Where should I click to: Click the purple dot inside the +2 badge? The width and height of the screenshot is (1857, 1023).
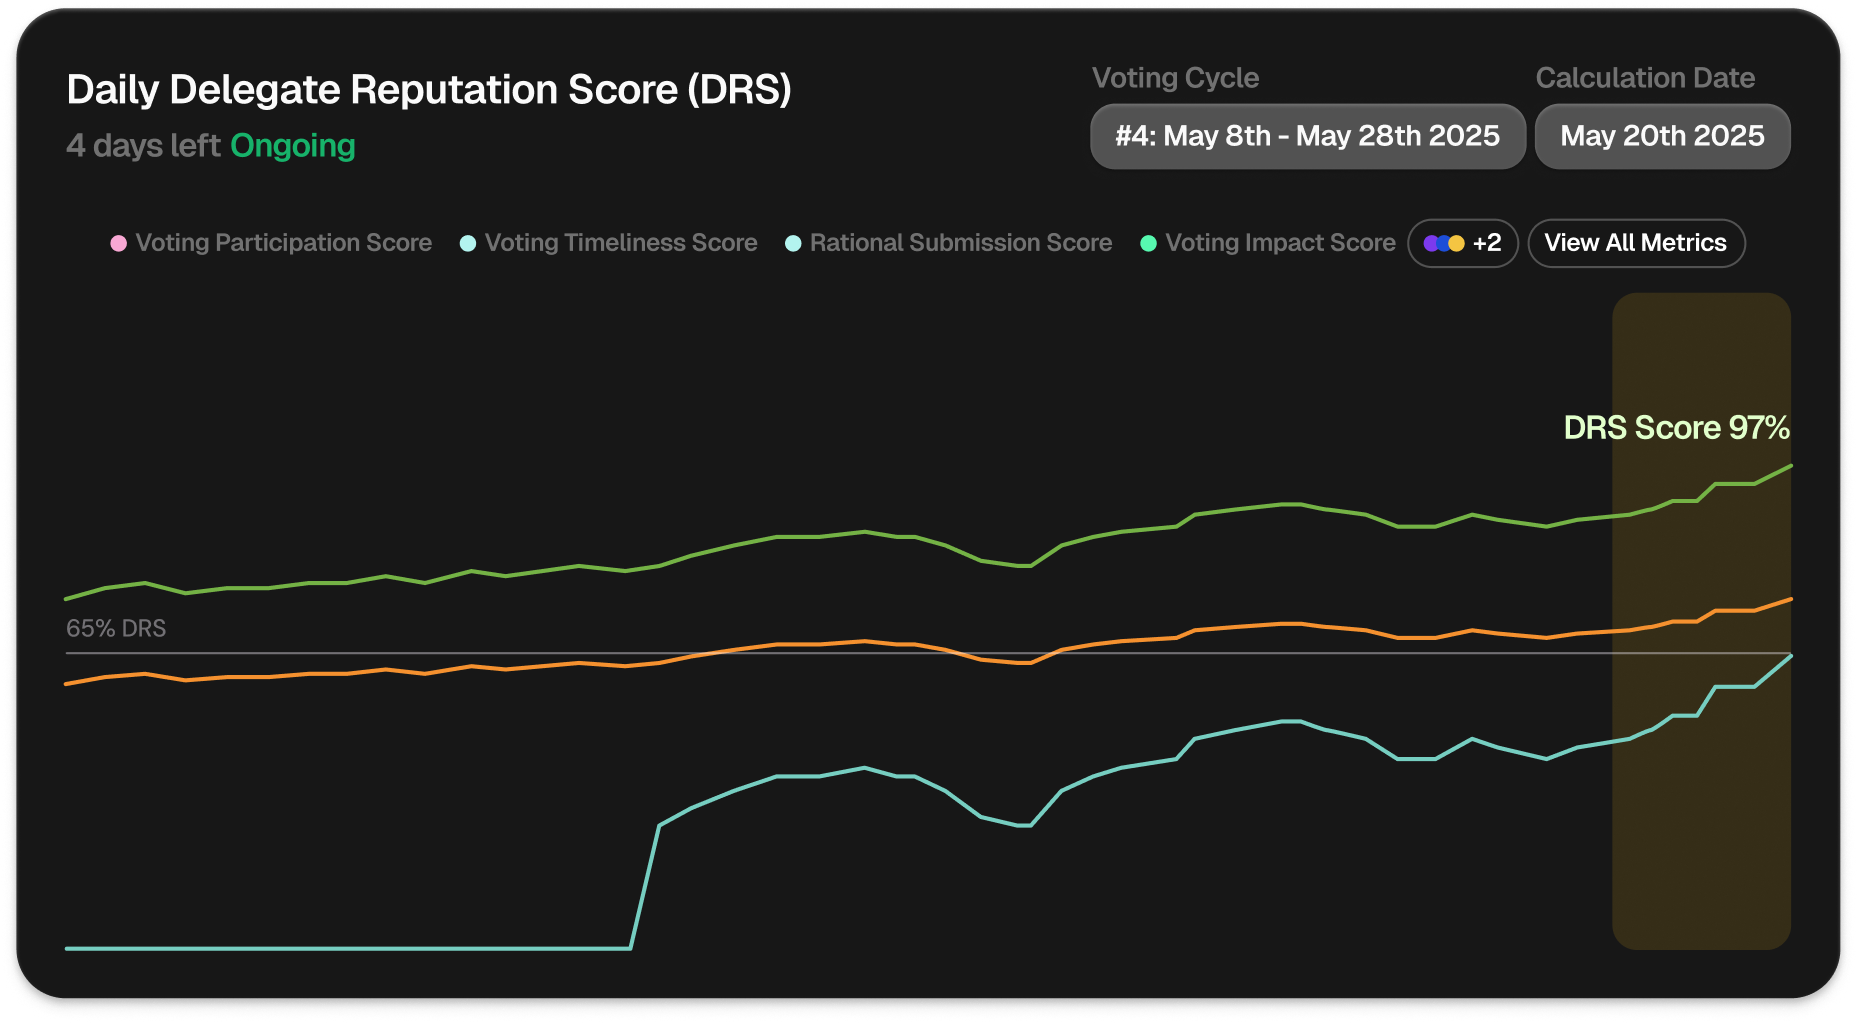[1430, 243]
